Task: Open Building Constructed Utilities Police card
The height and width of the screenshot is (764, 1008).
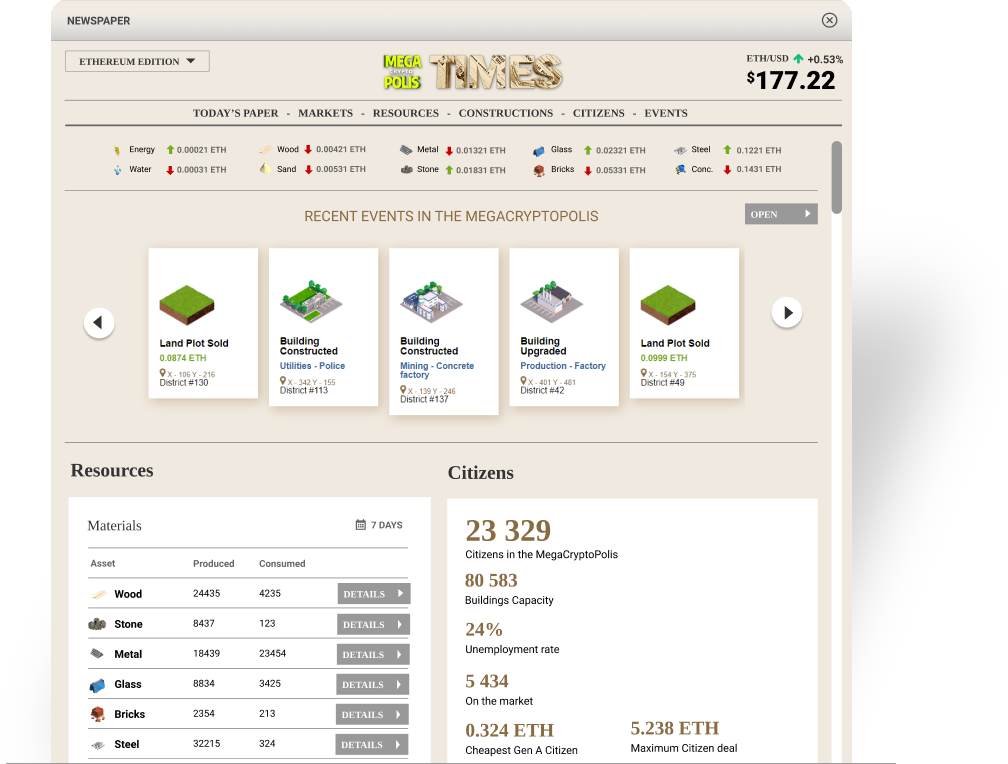Action: [323, 327]
